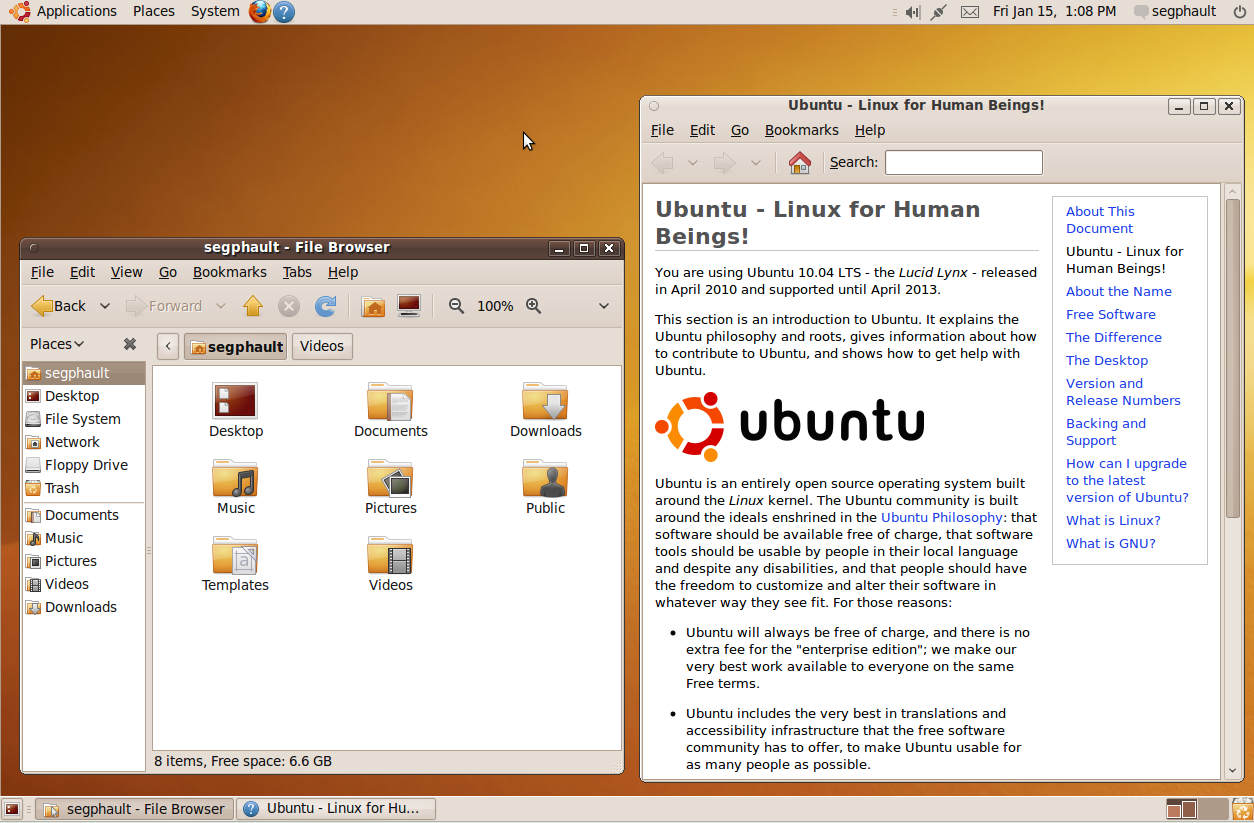This screenshot has width=1254, height=823.
Task: Select Trash in Places sidebar
Action: pos(83,488)
